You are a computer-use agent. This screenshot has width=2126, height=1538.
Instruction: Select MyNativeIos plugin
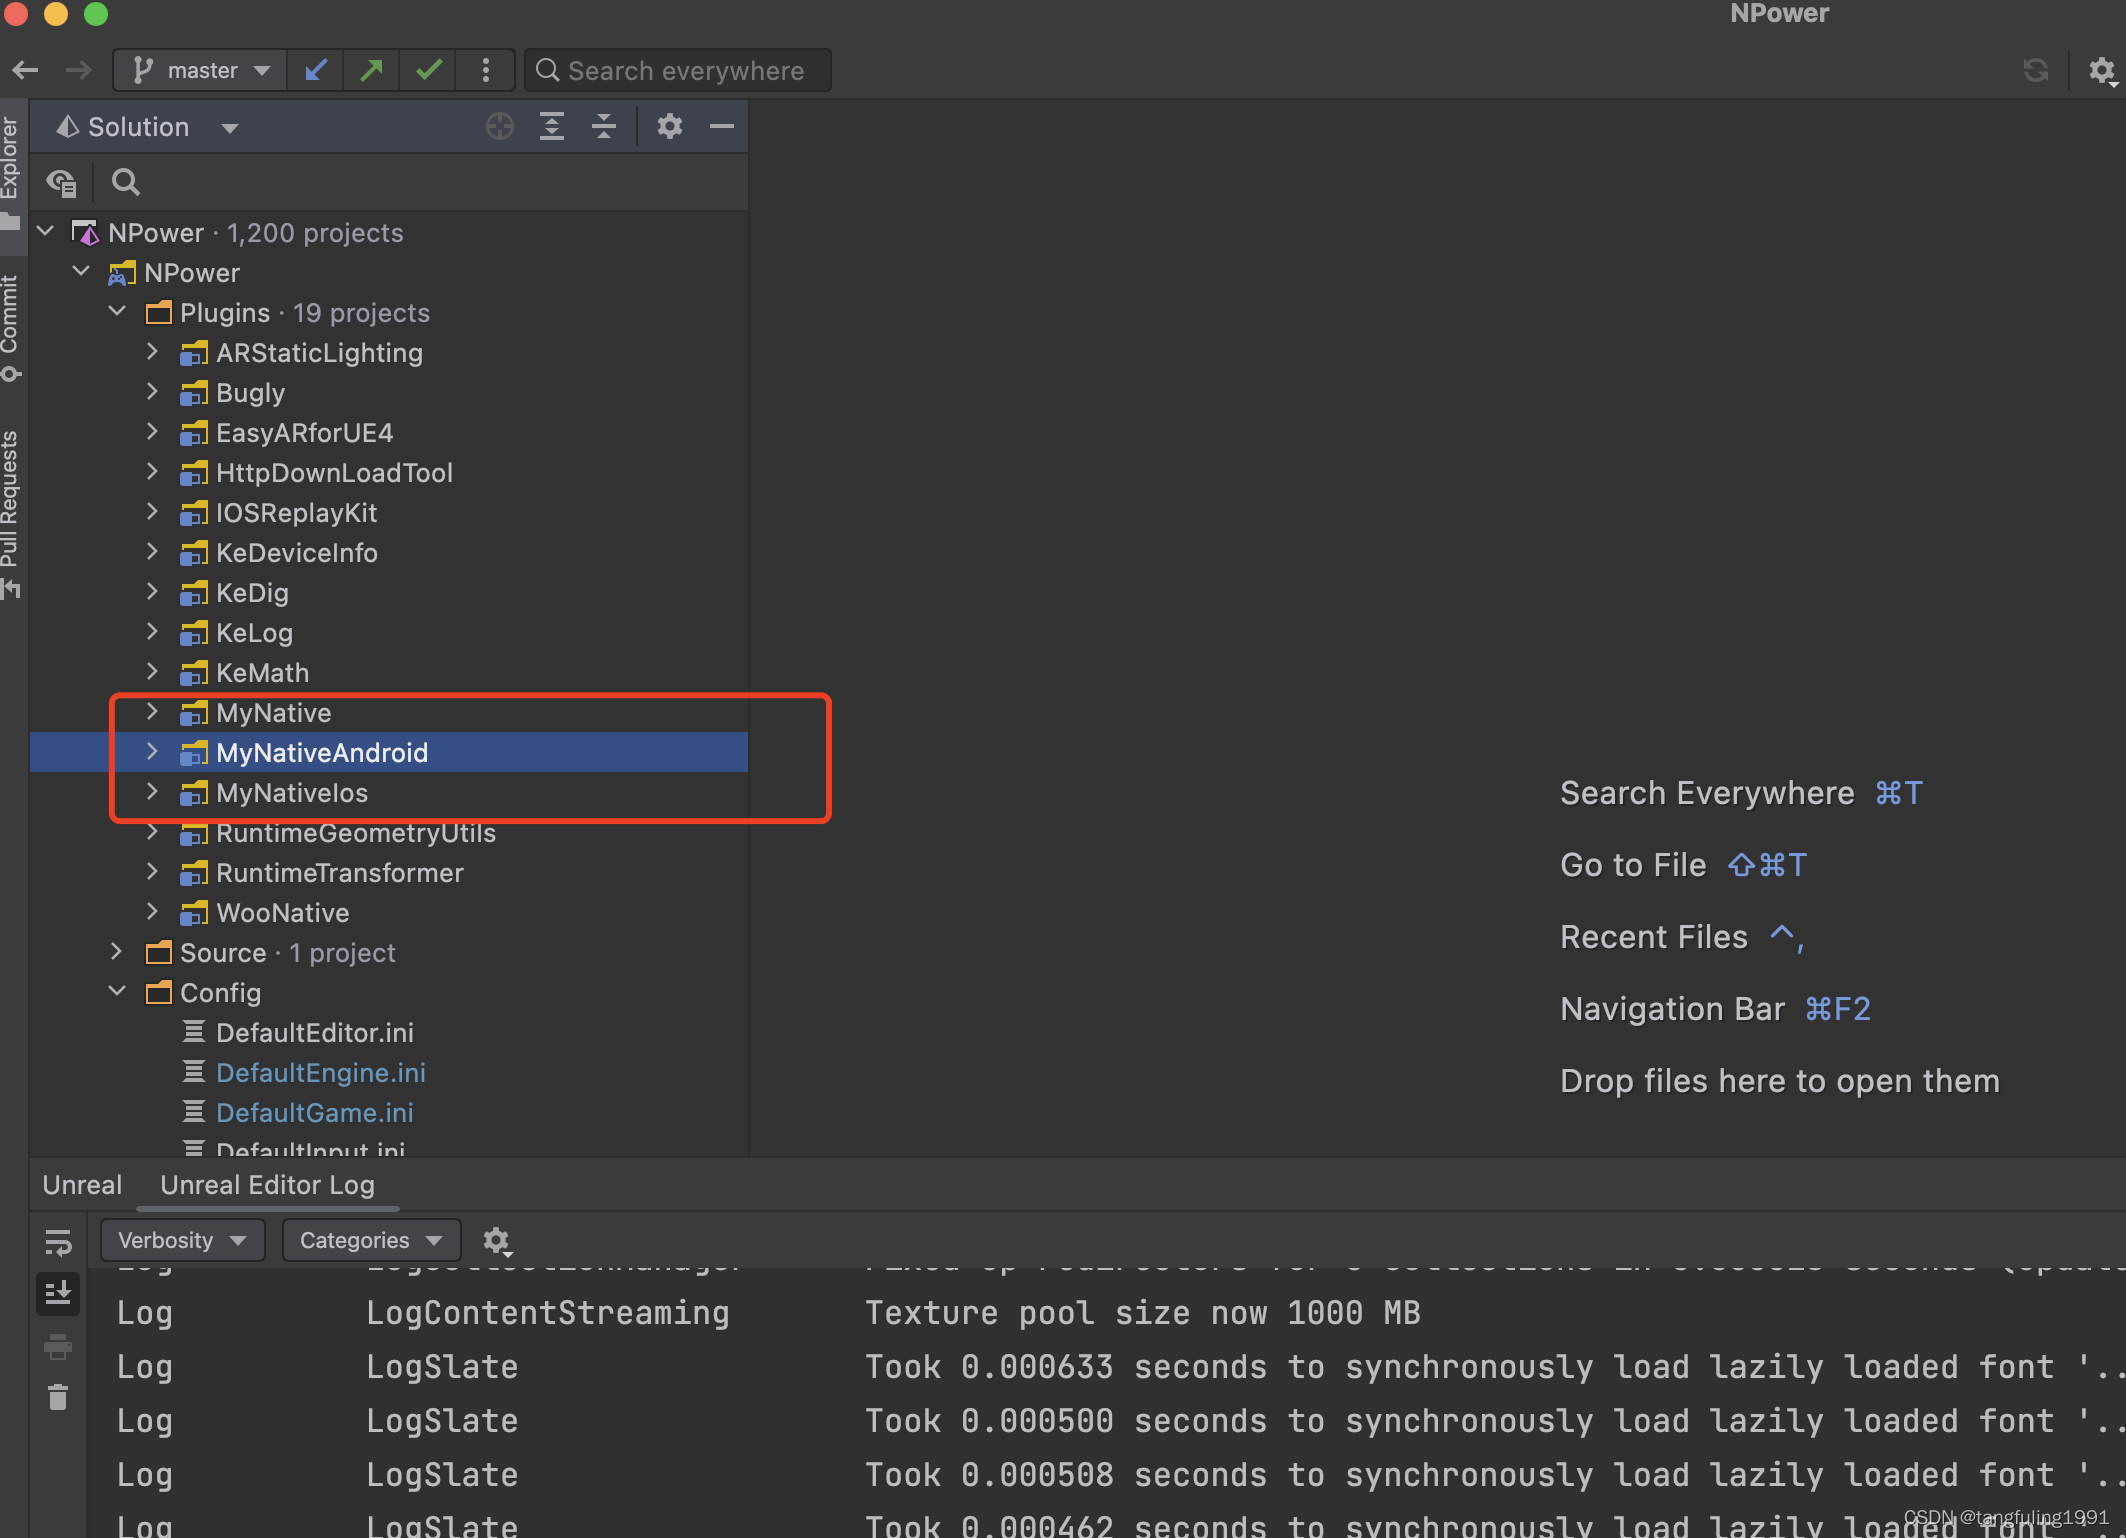(x=292, y=793)
